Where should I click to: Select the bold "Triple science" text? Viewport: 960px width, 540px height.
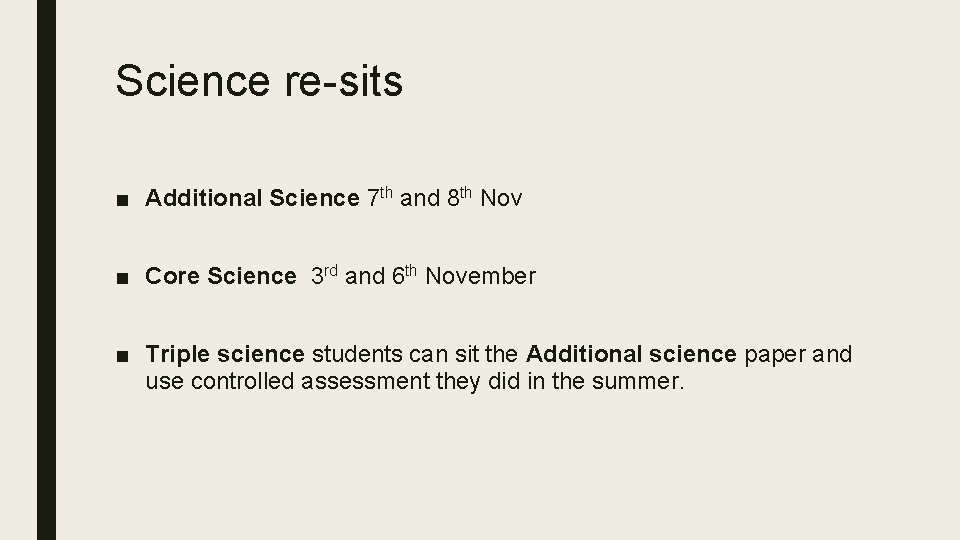point(225,354)
